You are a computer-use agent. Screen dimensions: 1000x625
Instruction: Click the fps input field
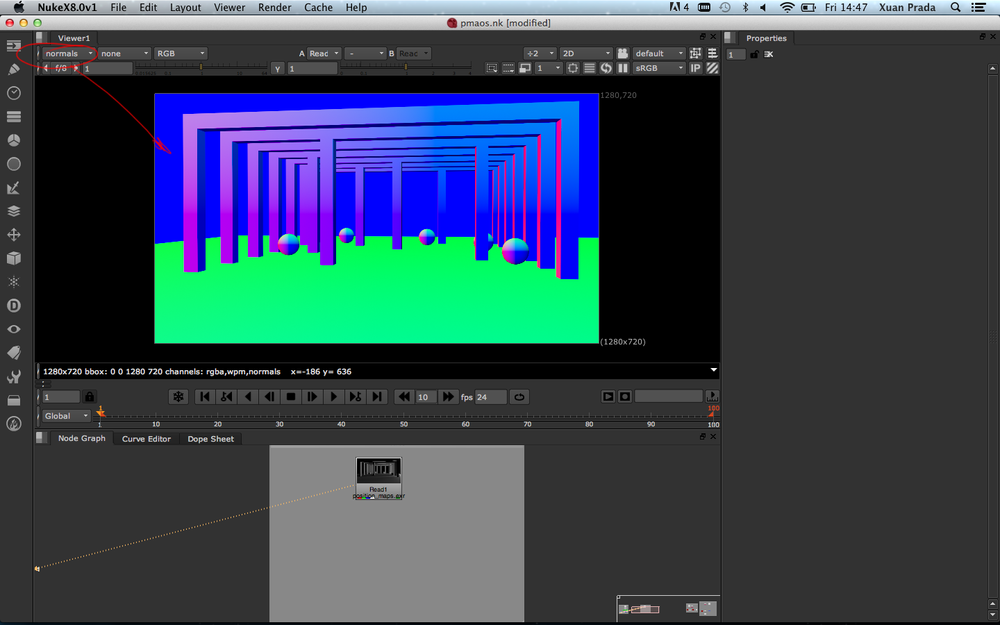coord(490,397)
